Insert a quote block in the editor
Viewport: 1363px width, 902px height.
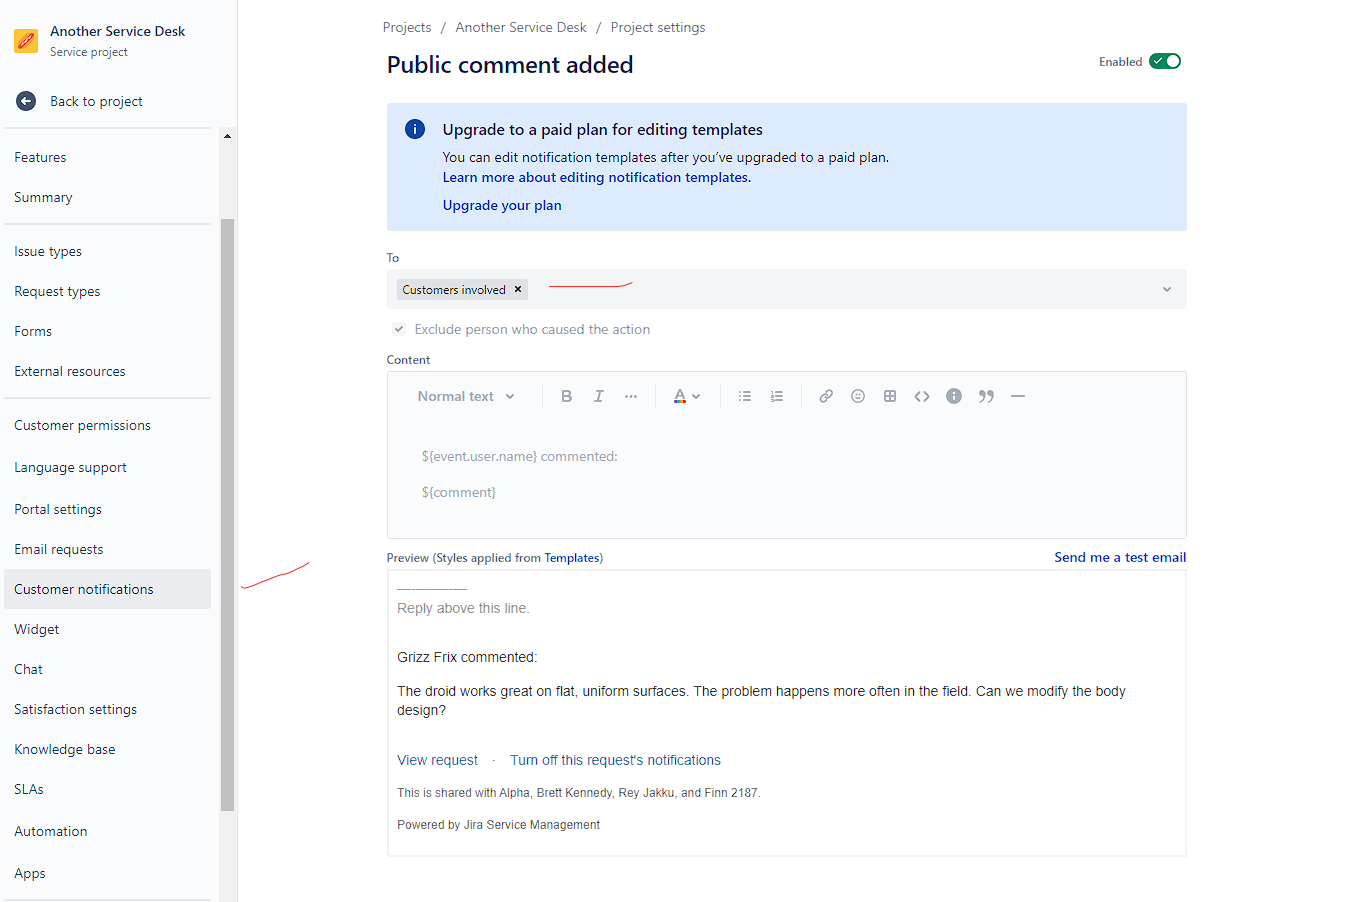click(986, 395)
